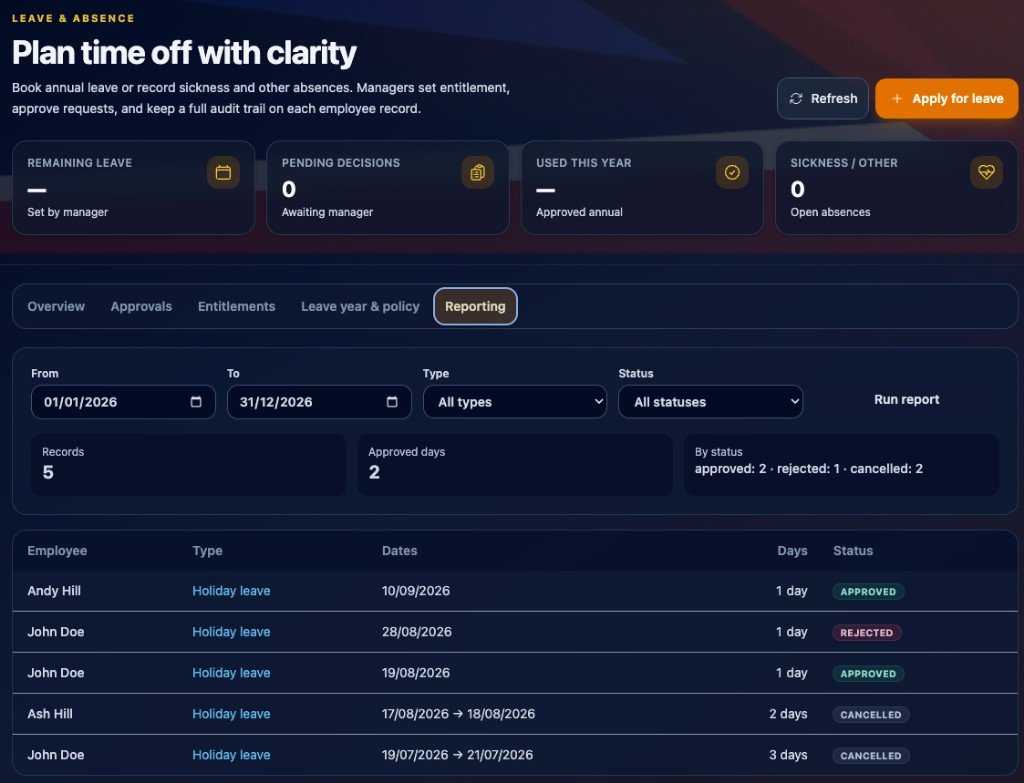Click the To date field 31/12/2026
The image size is (1024, 783).
[x=319, y=402]
